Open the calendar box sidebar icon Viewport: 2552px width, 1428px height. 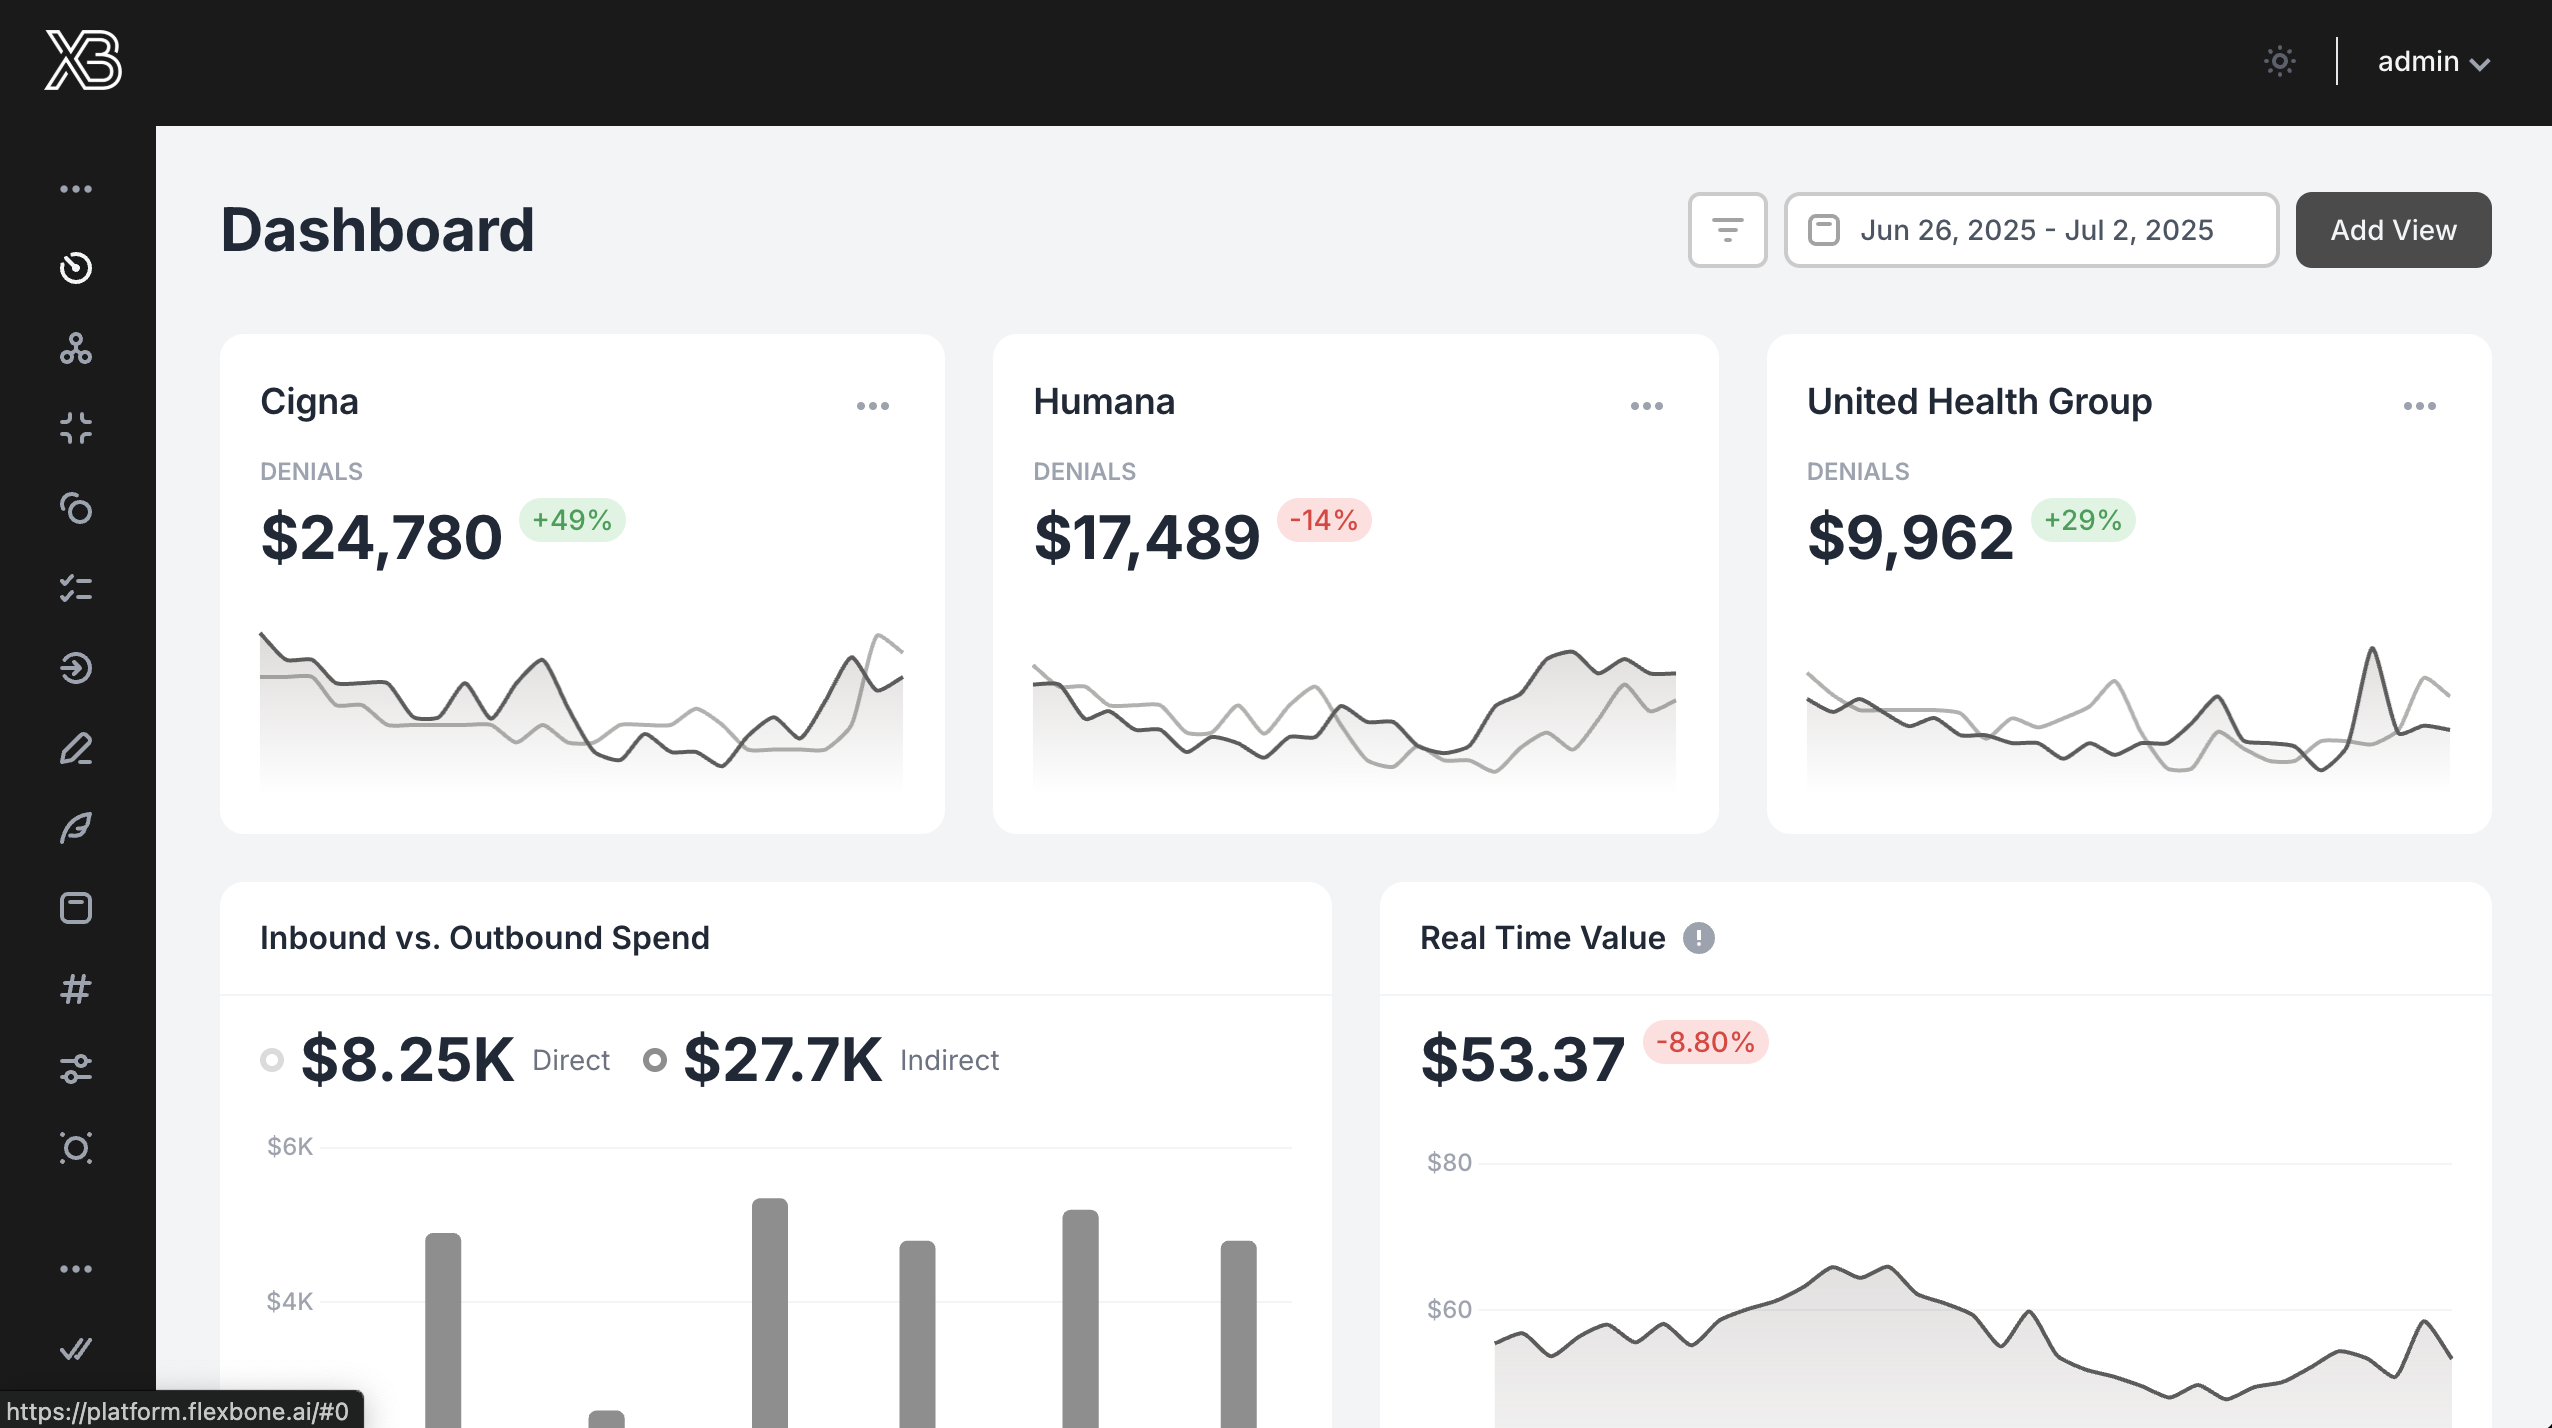[x=76, y=908]
